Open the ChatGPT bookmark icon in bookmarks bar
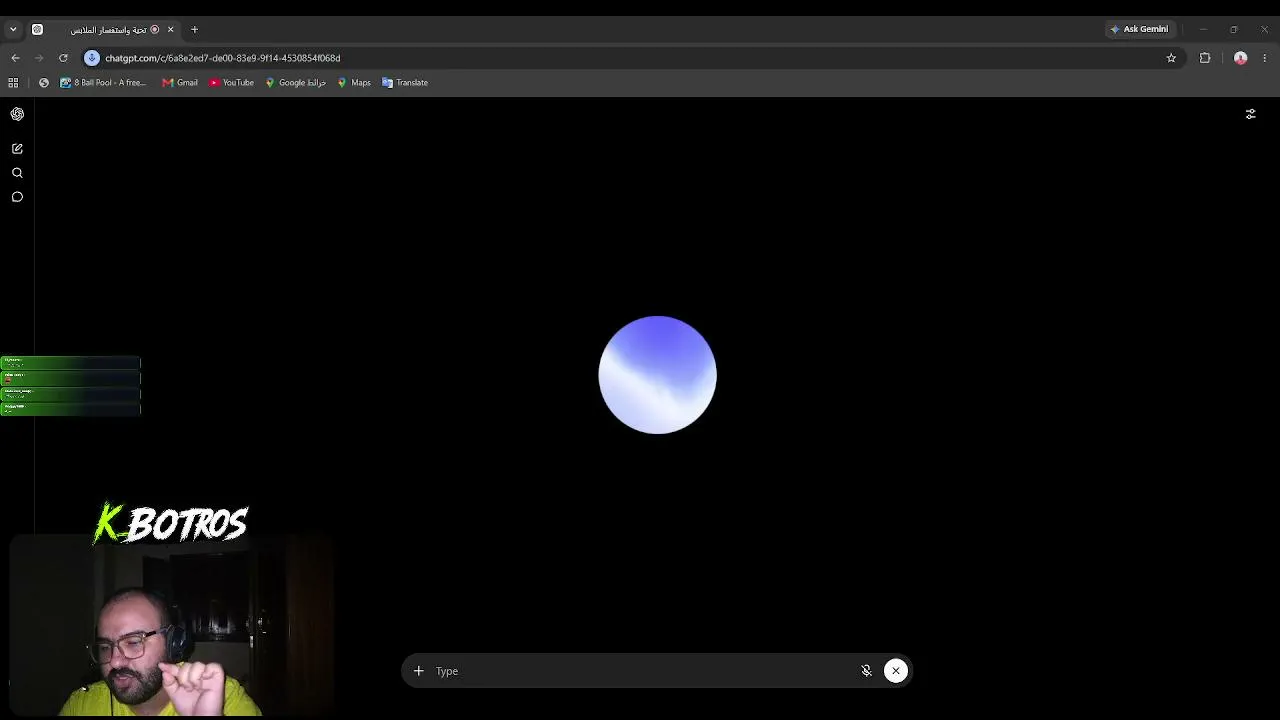Screen dimensions: 1280x720 pos(43,83)
